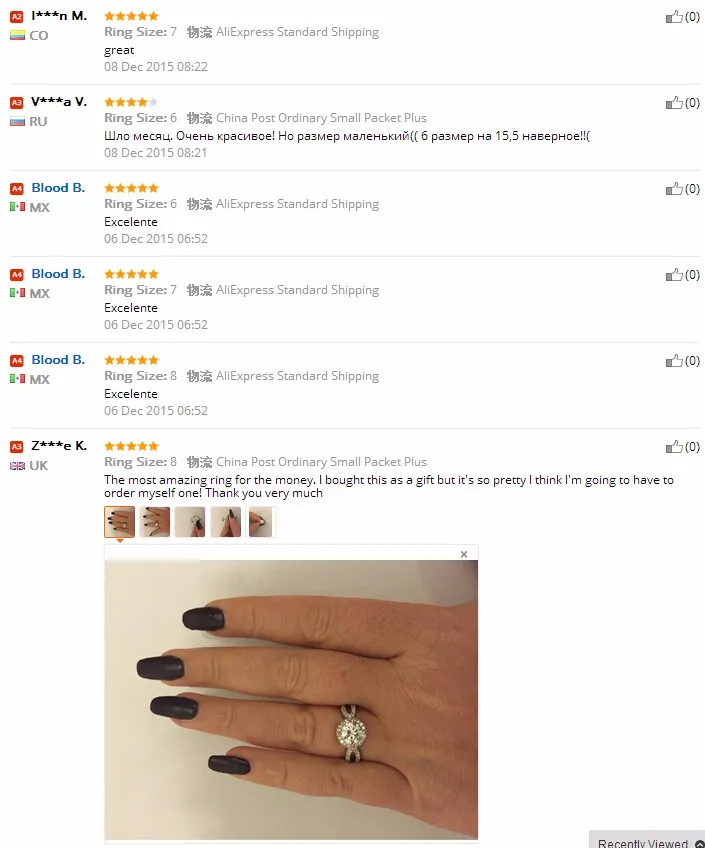
Task: Expand the Recently Viewed panel
Action: coord(647,842)
